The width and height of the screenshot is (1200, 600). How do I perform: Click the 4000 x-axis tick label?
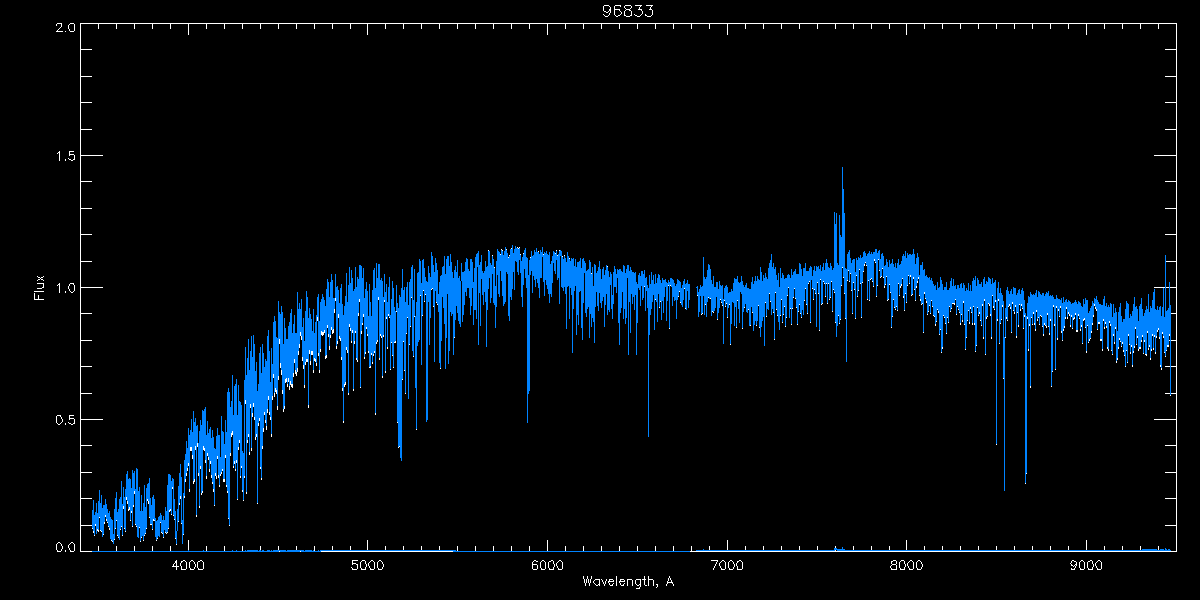pyautogui.click(x=188, y=565)
